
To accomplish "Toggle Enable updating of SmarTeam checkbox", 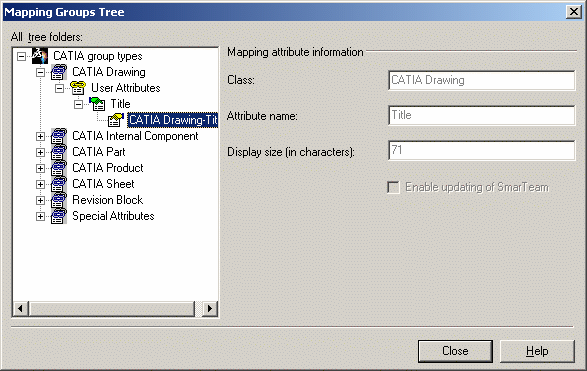I will pyautogui.click(x=393, y=187).
